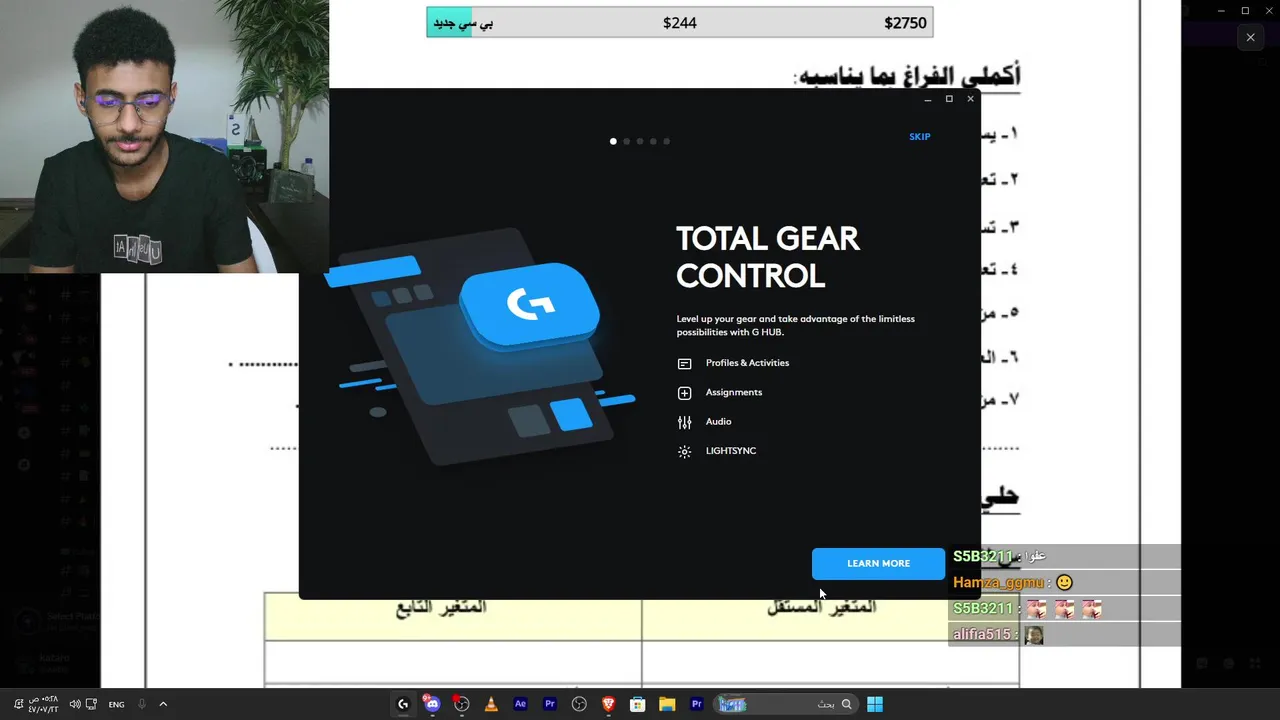
Task: Maximize the G HUB window
Action: 949,99
